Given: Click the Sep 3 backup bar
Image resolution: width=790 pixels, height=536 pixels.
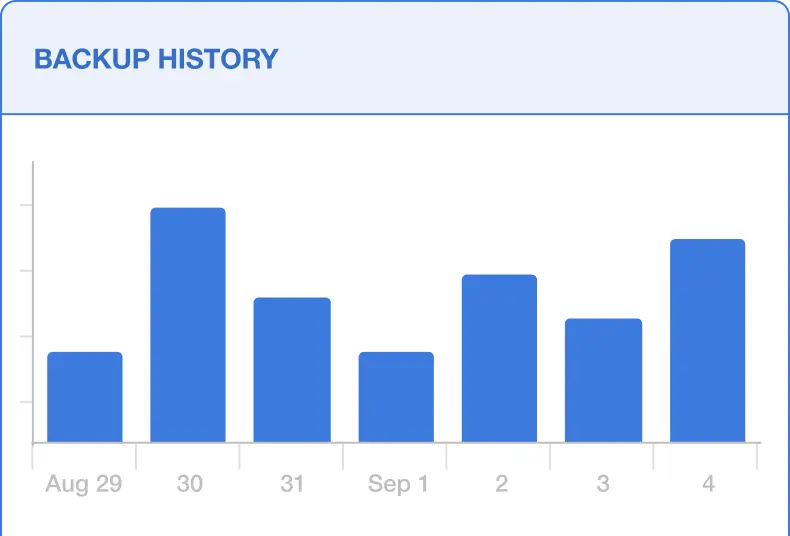Looking at the screenshot, I should tap(603, 380).
